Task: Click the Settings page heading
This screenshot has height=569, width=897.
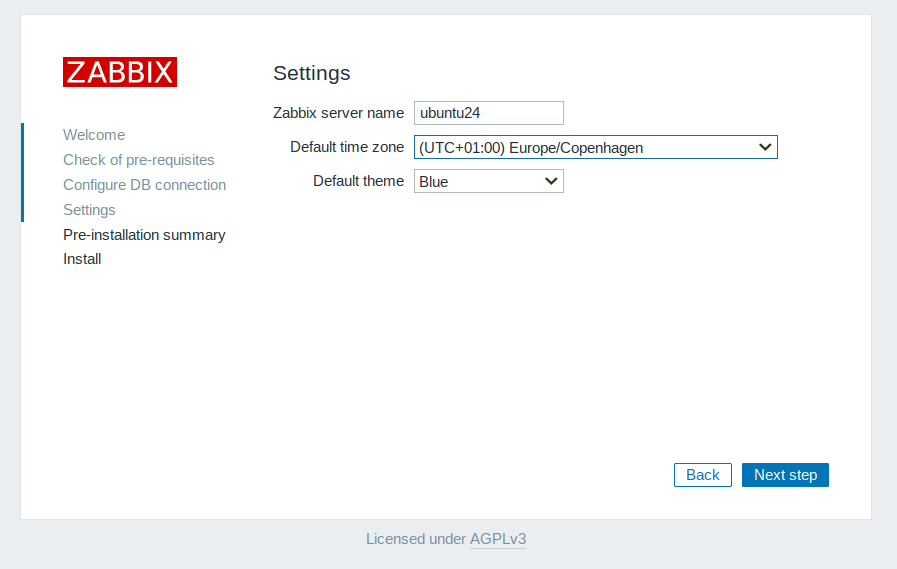Action: (312, 73)
